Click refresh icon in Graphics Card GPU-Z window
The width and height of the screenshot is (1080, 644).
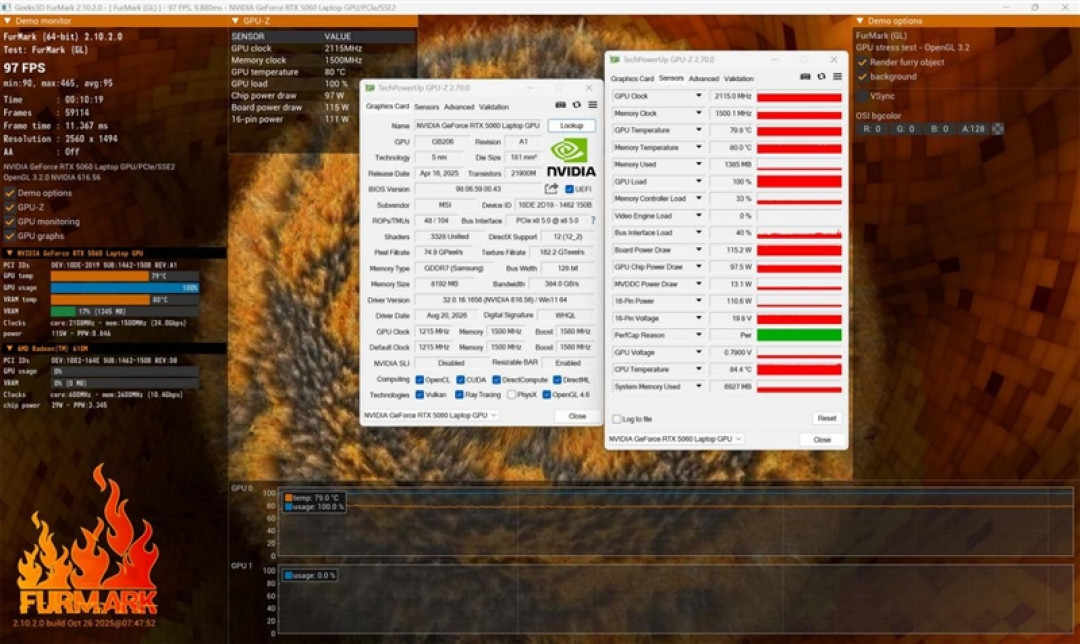577,105
